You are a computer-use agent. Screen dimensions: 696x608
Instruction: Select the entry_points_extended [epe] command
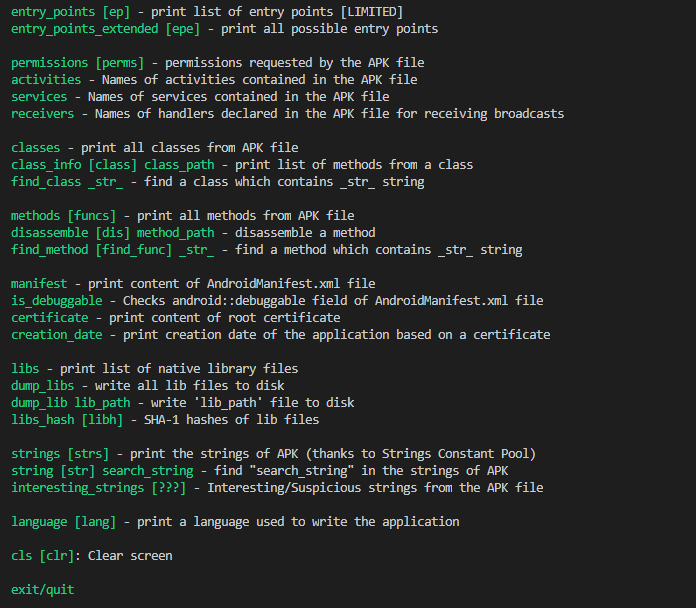point(106,29)
